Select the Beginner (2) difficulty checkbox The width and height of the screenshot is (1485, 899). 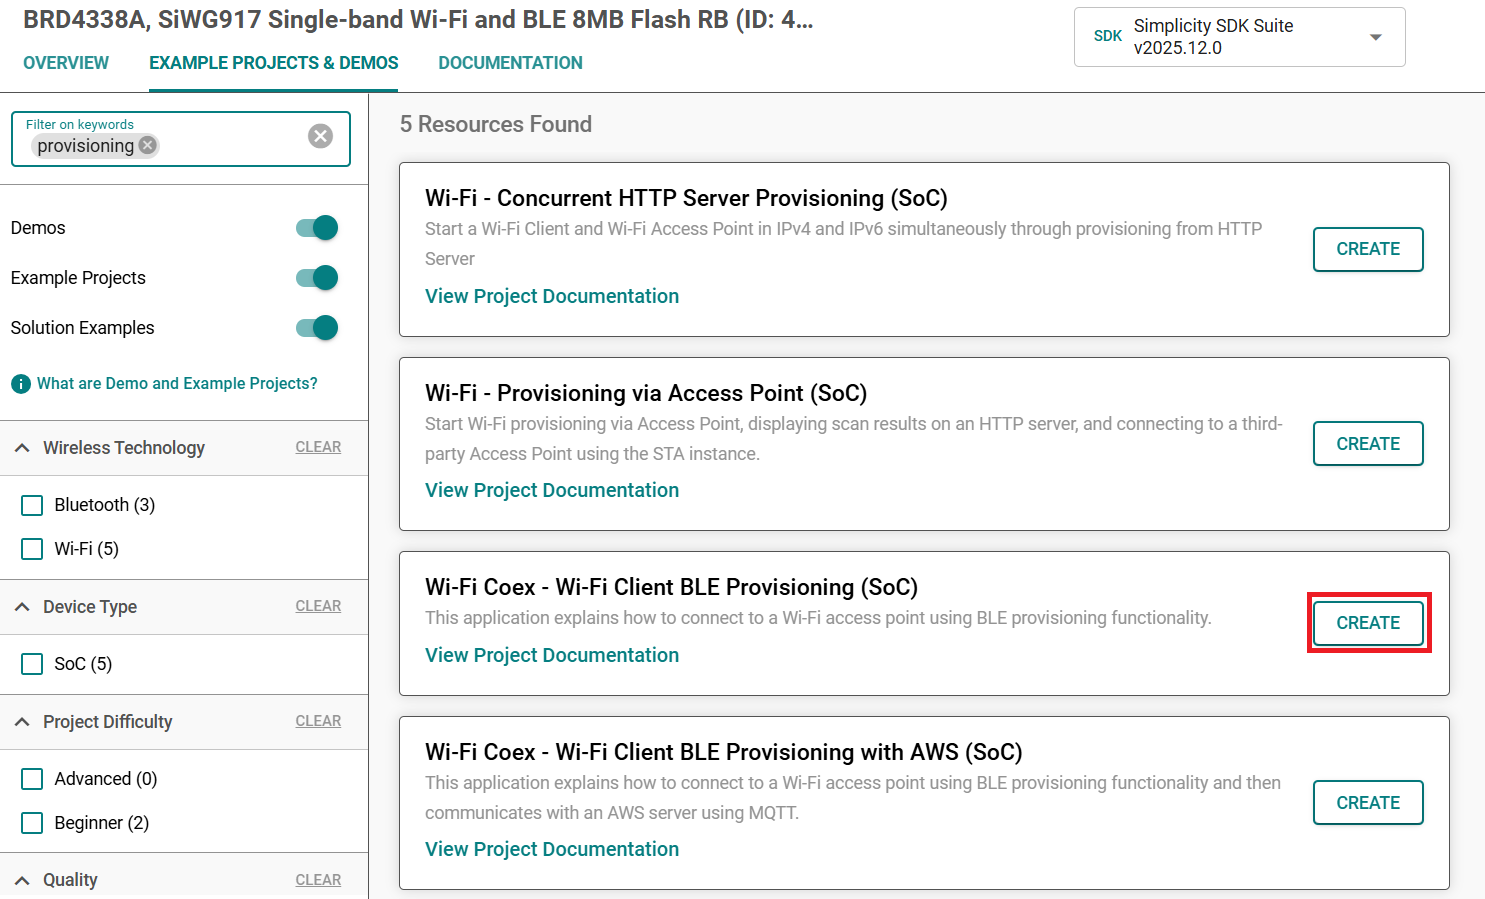[32, 823]
